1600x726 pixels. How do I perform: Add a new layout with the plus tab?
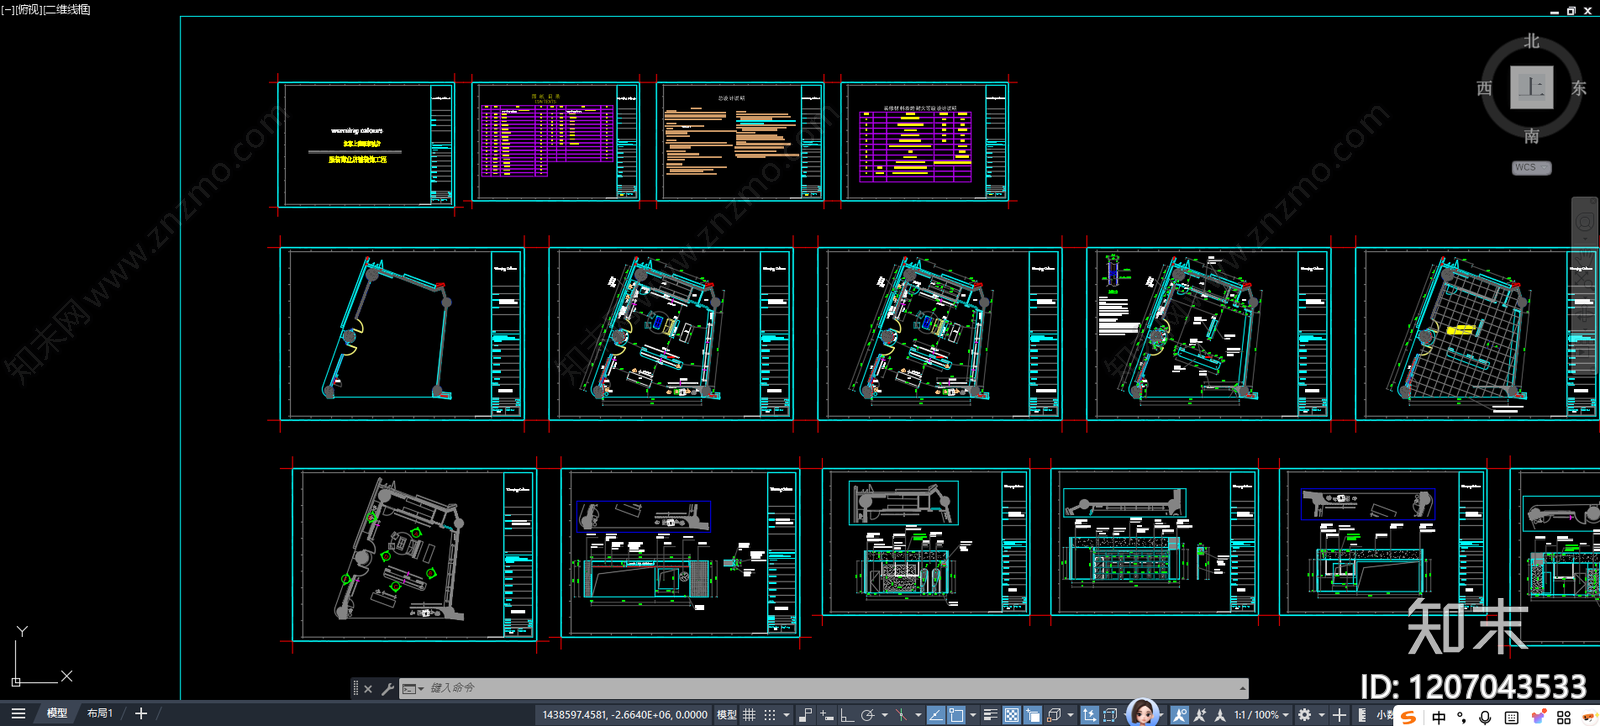[x=141, y=714]
